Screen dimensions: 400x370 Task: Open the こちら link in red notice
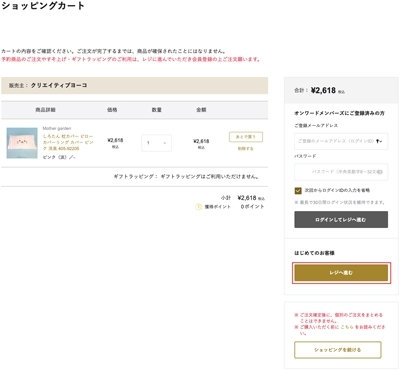(x=347, y=327)
